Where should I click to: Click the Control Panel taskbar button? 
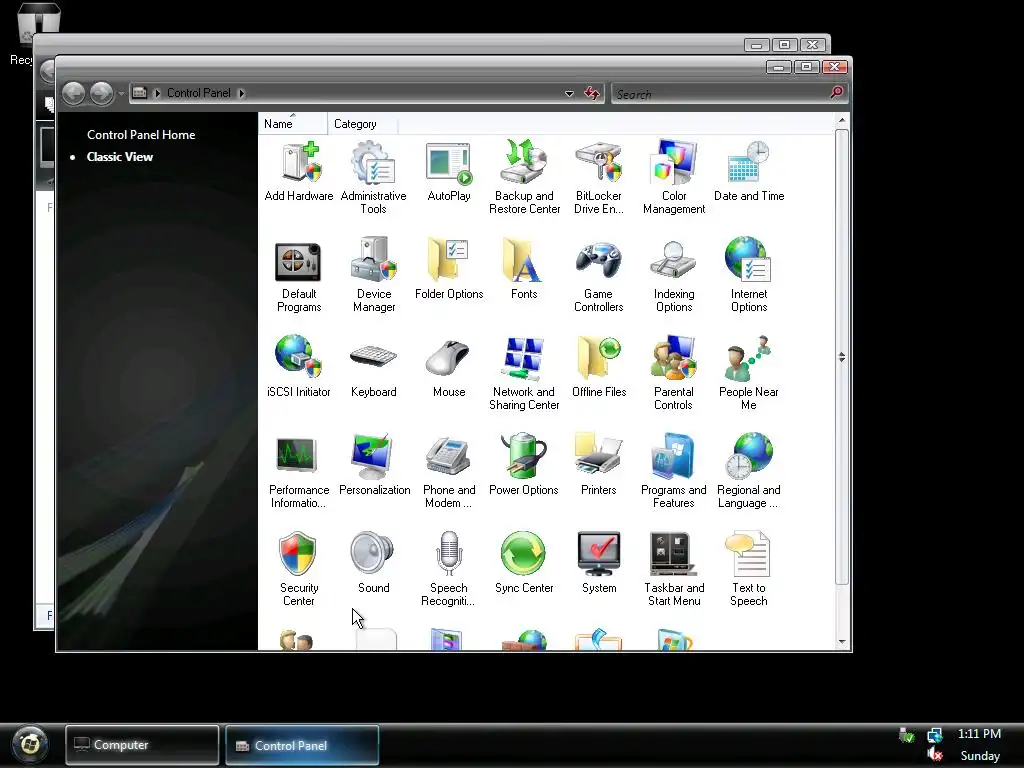302,744
